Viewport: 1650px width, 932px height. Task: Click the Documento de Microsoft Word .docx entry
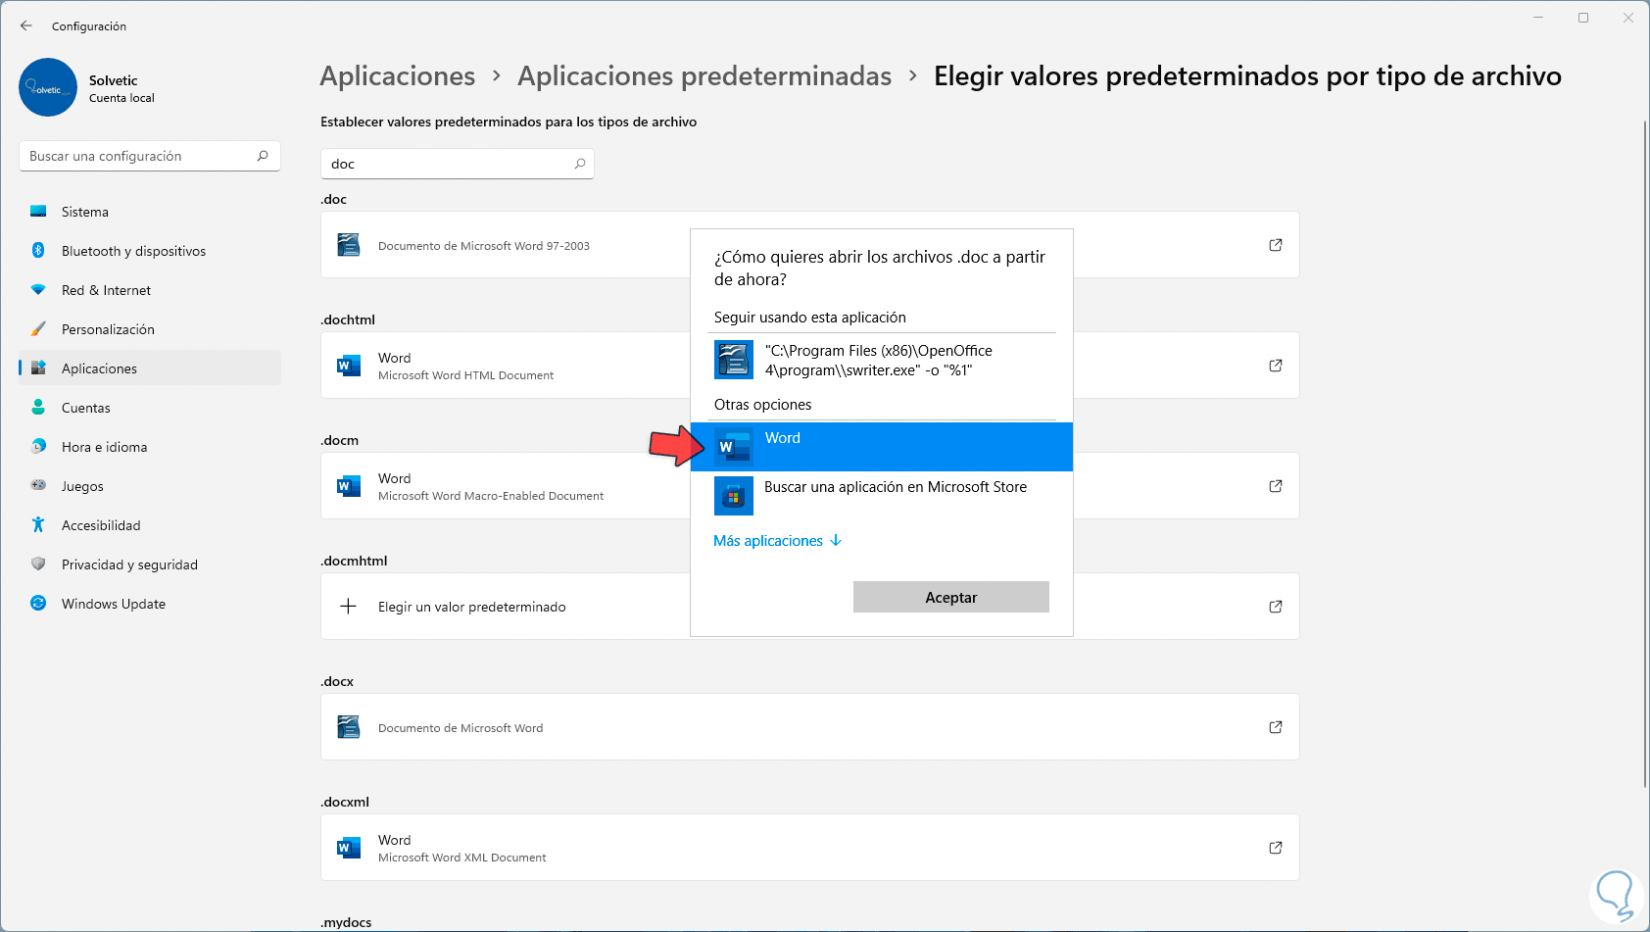[810, 727]
